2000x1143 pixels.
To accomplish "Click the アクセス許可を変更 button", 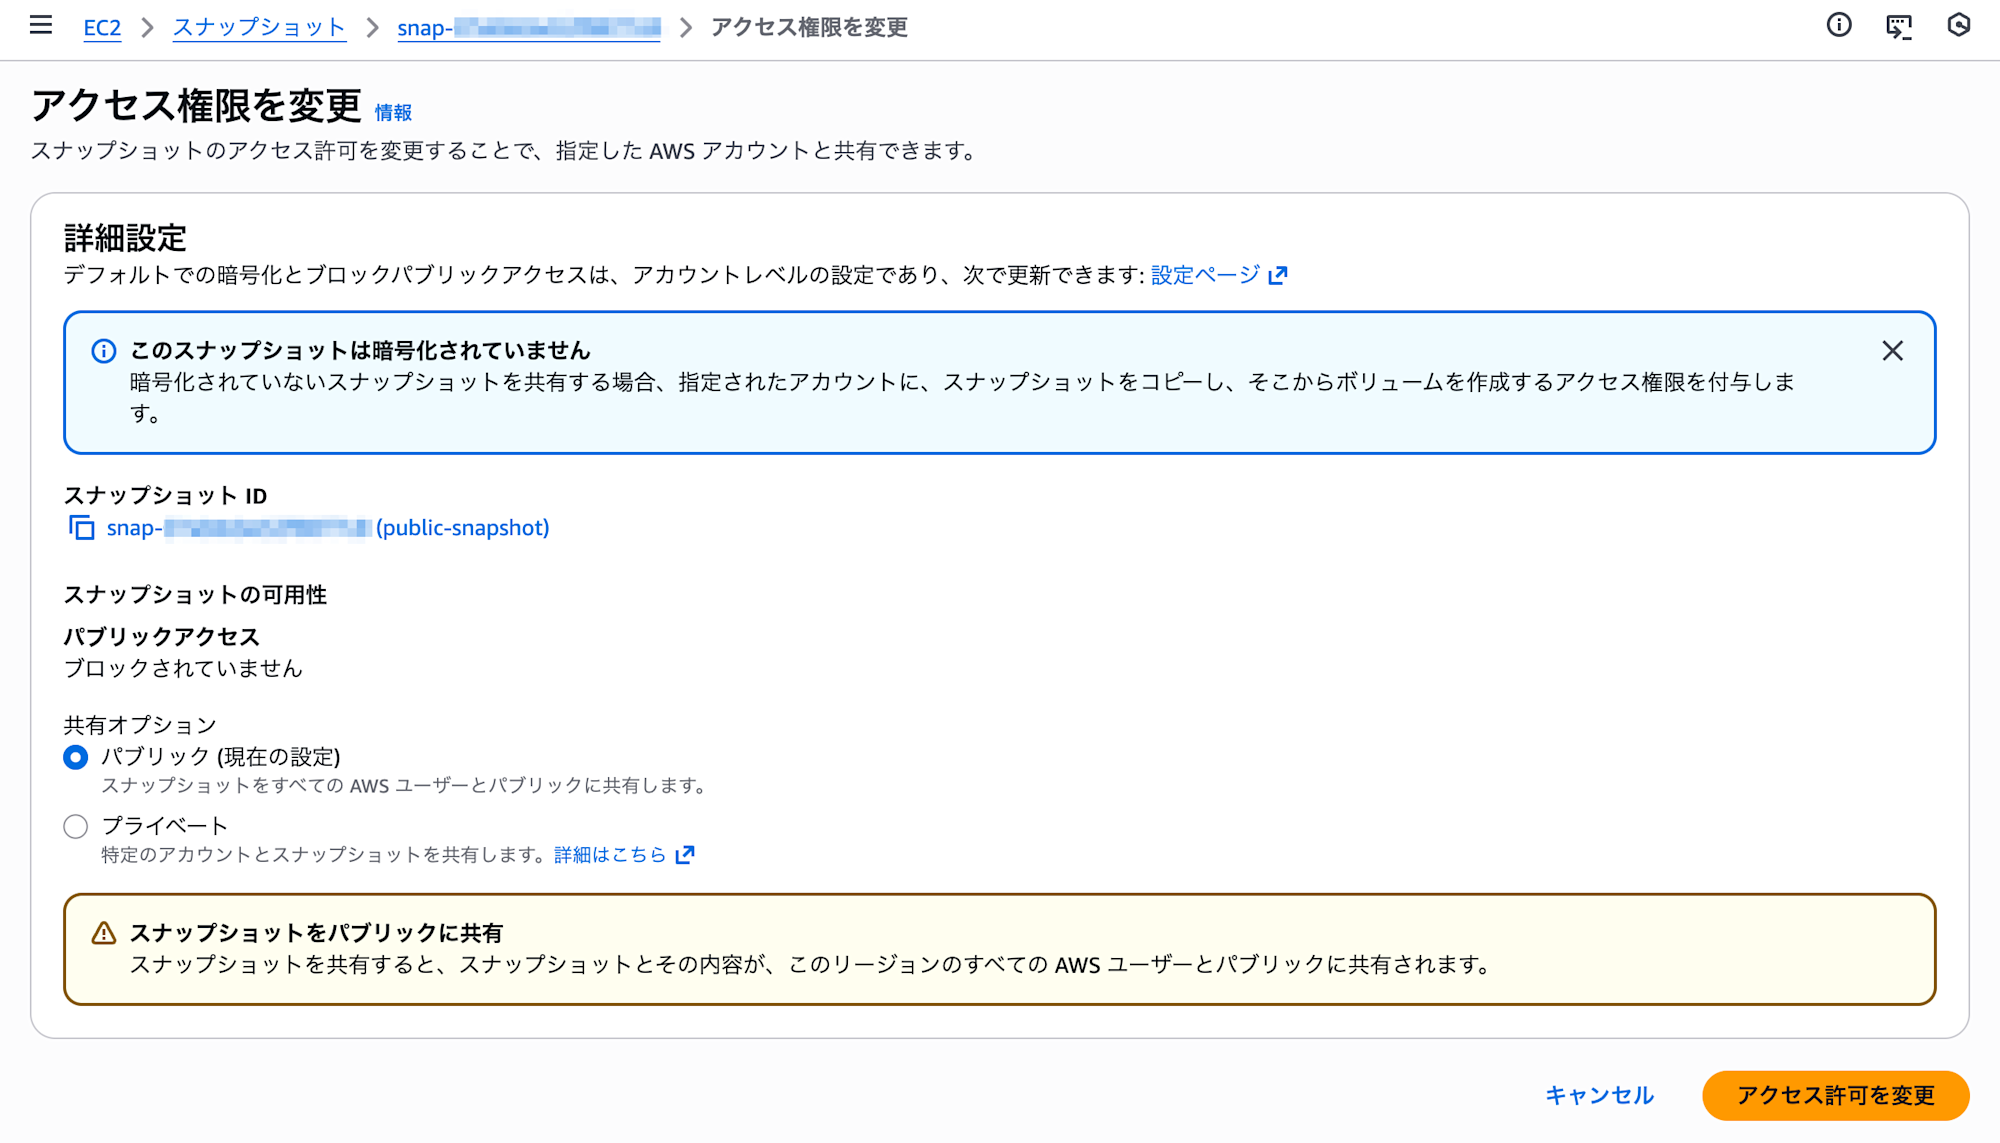I will tap(1836, 1095).
